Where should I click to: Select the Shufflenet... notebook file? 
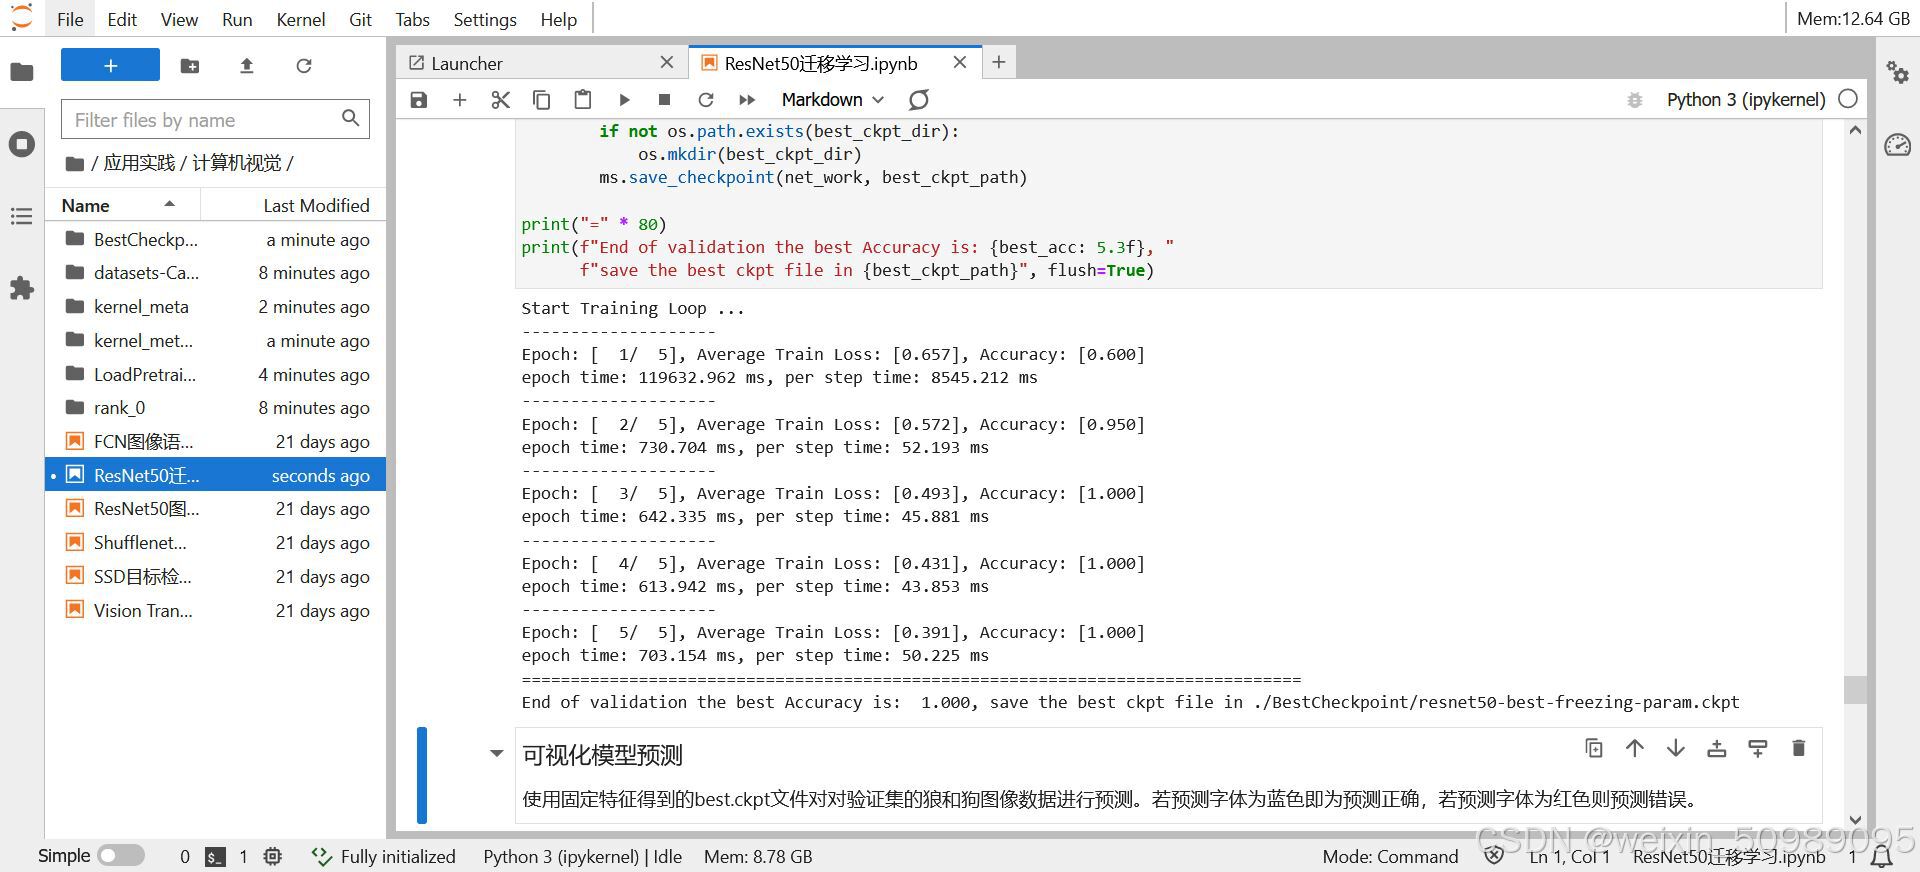[216, 543]
